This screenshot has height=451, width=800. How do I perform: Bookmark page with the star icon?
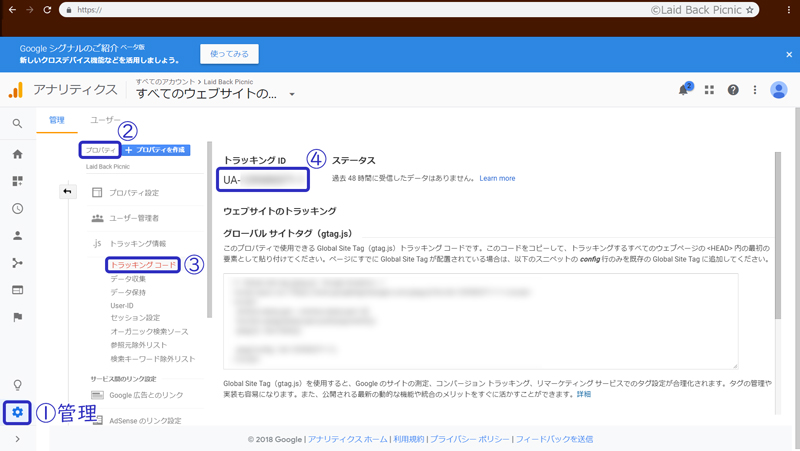point(749,10)
